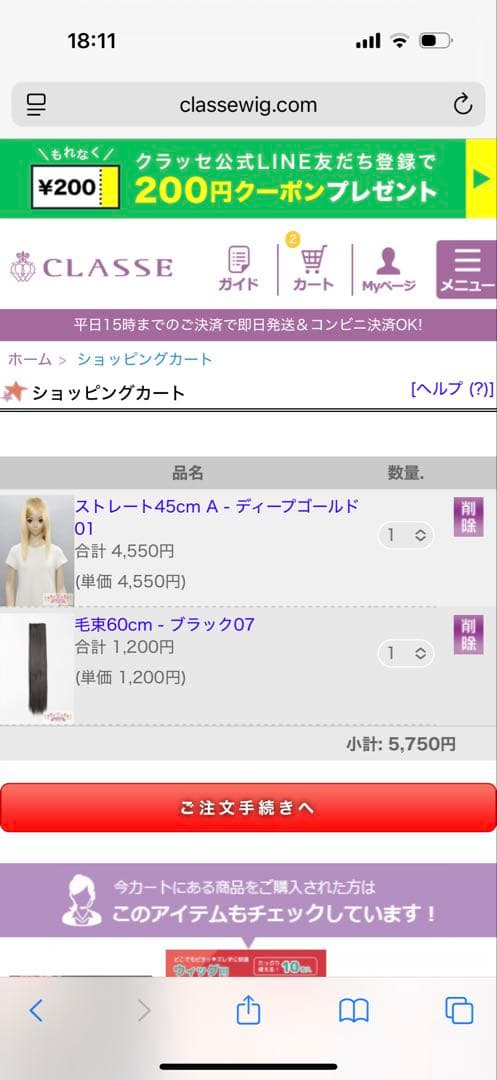Tap the Safari share icon
The image size is (497, 1080).
(248, 1010)
